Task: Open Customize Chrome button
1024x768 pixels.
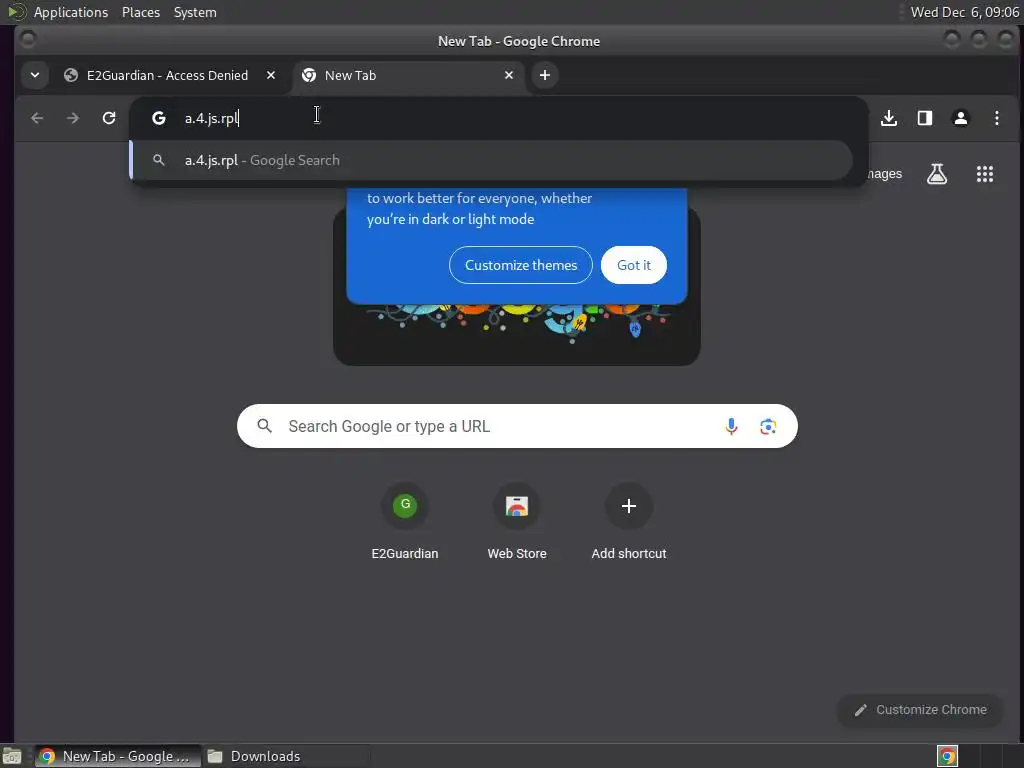Action: (920, 710)
